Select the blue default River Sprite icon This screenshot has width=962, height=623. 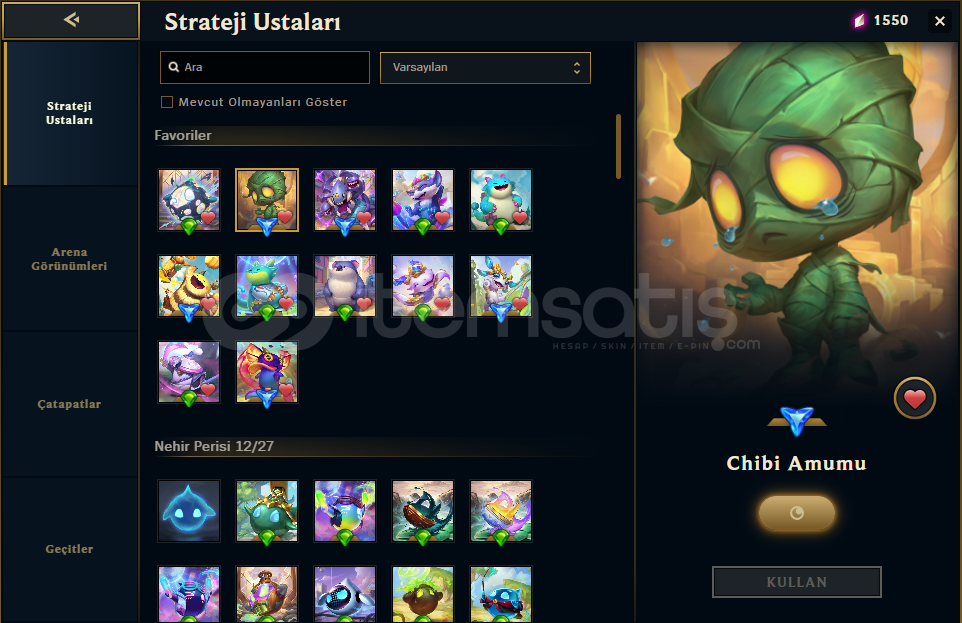pyautogui.click(x=189, y=511)
